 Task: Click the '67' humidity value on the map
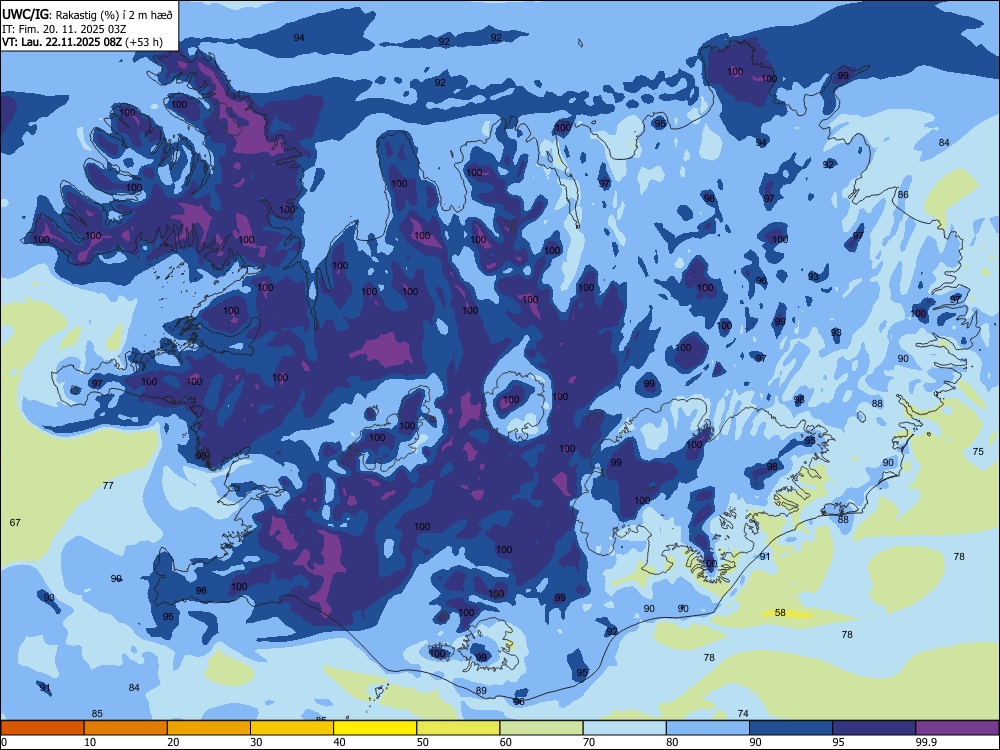click(15, 522)
